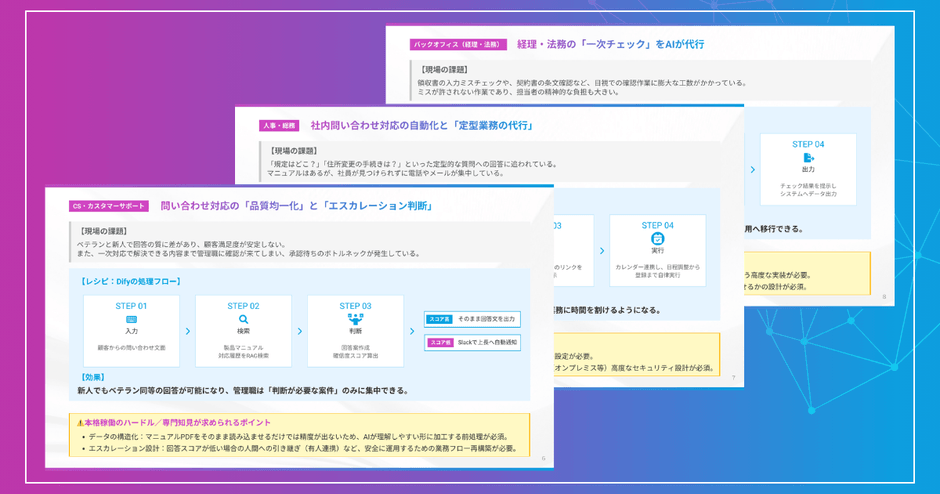This screenshot has width=940, height=494.
Task: Click page number 6 on the CS slide
Action: click(544, 459)
